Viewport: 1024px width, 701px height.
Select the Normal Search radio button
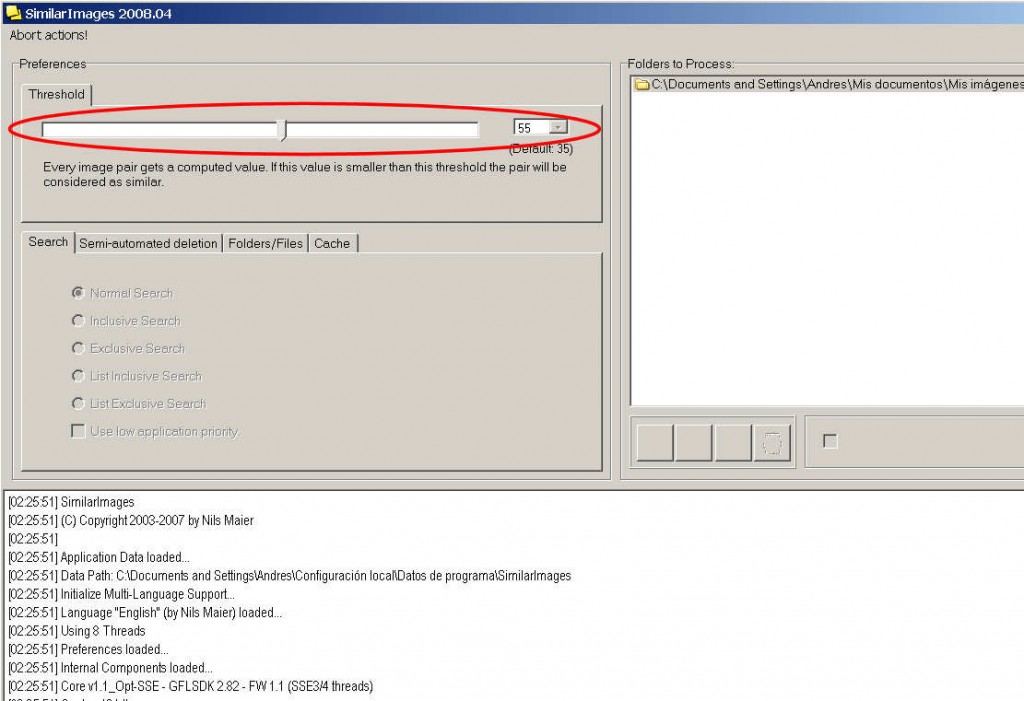coord(78,293)
